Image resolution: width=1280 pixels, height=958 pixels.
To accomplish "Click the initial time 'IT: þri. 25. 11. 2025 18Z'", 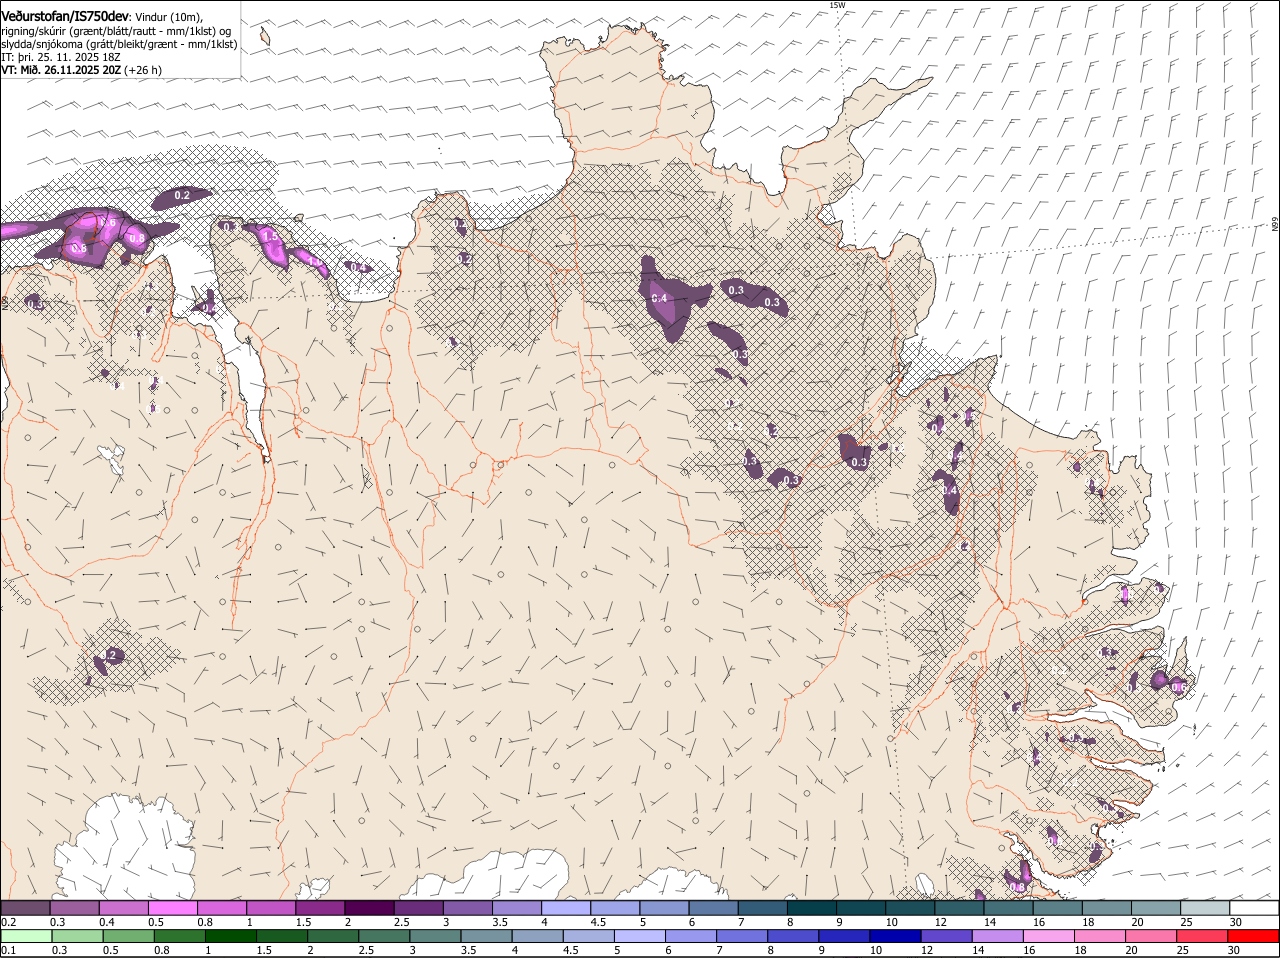I will (61, 58).
